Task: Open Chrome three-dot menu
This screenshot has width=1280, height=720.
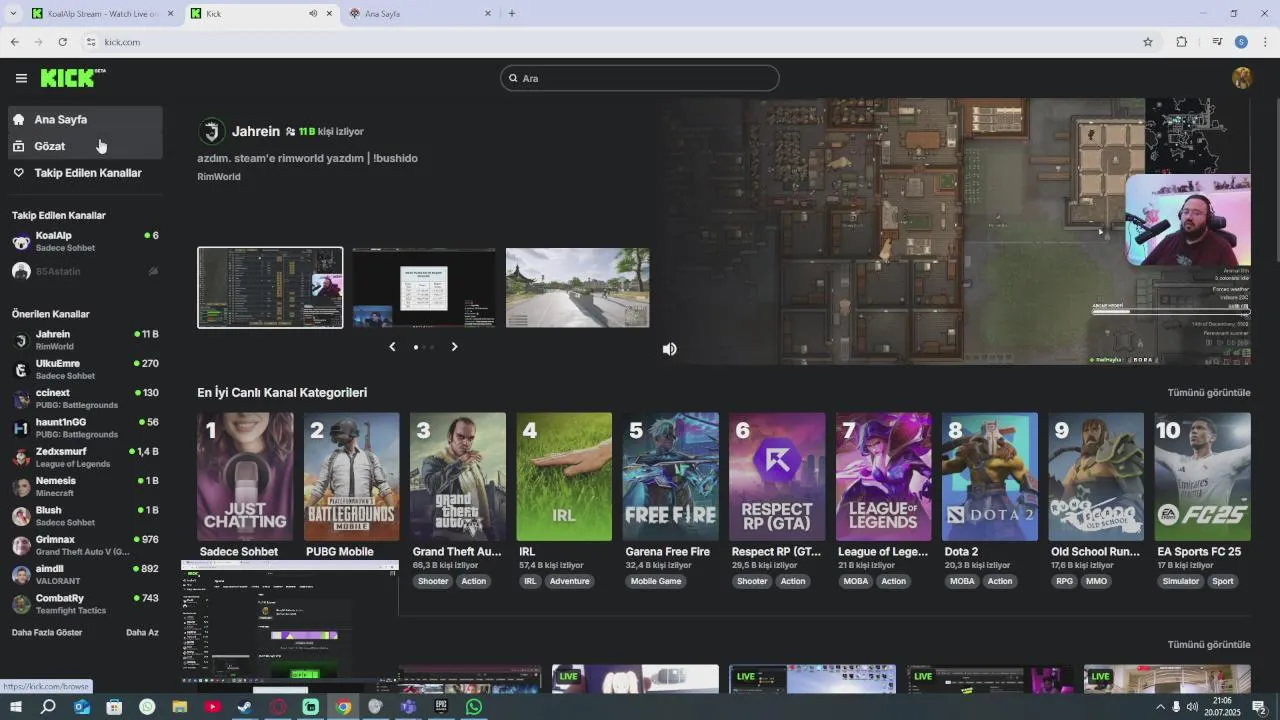Action: coord(1265,42)
